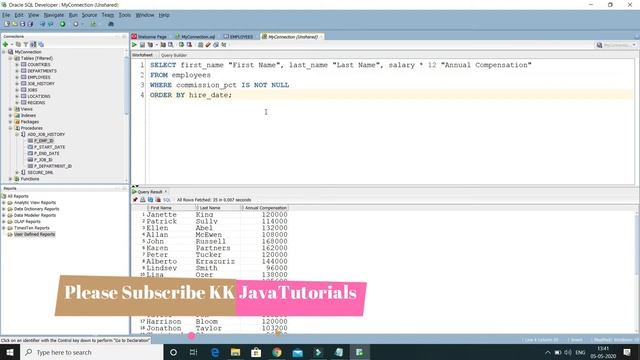Viewport: 640px width, 360px height.
Task: Open the Tools menu
Action: [x=125, y=15]
